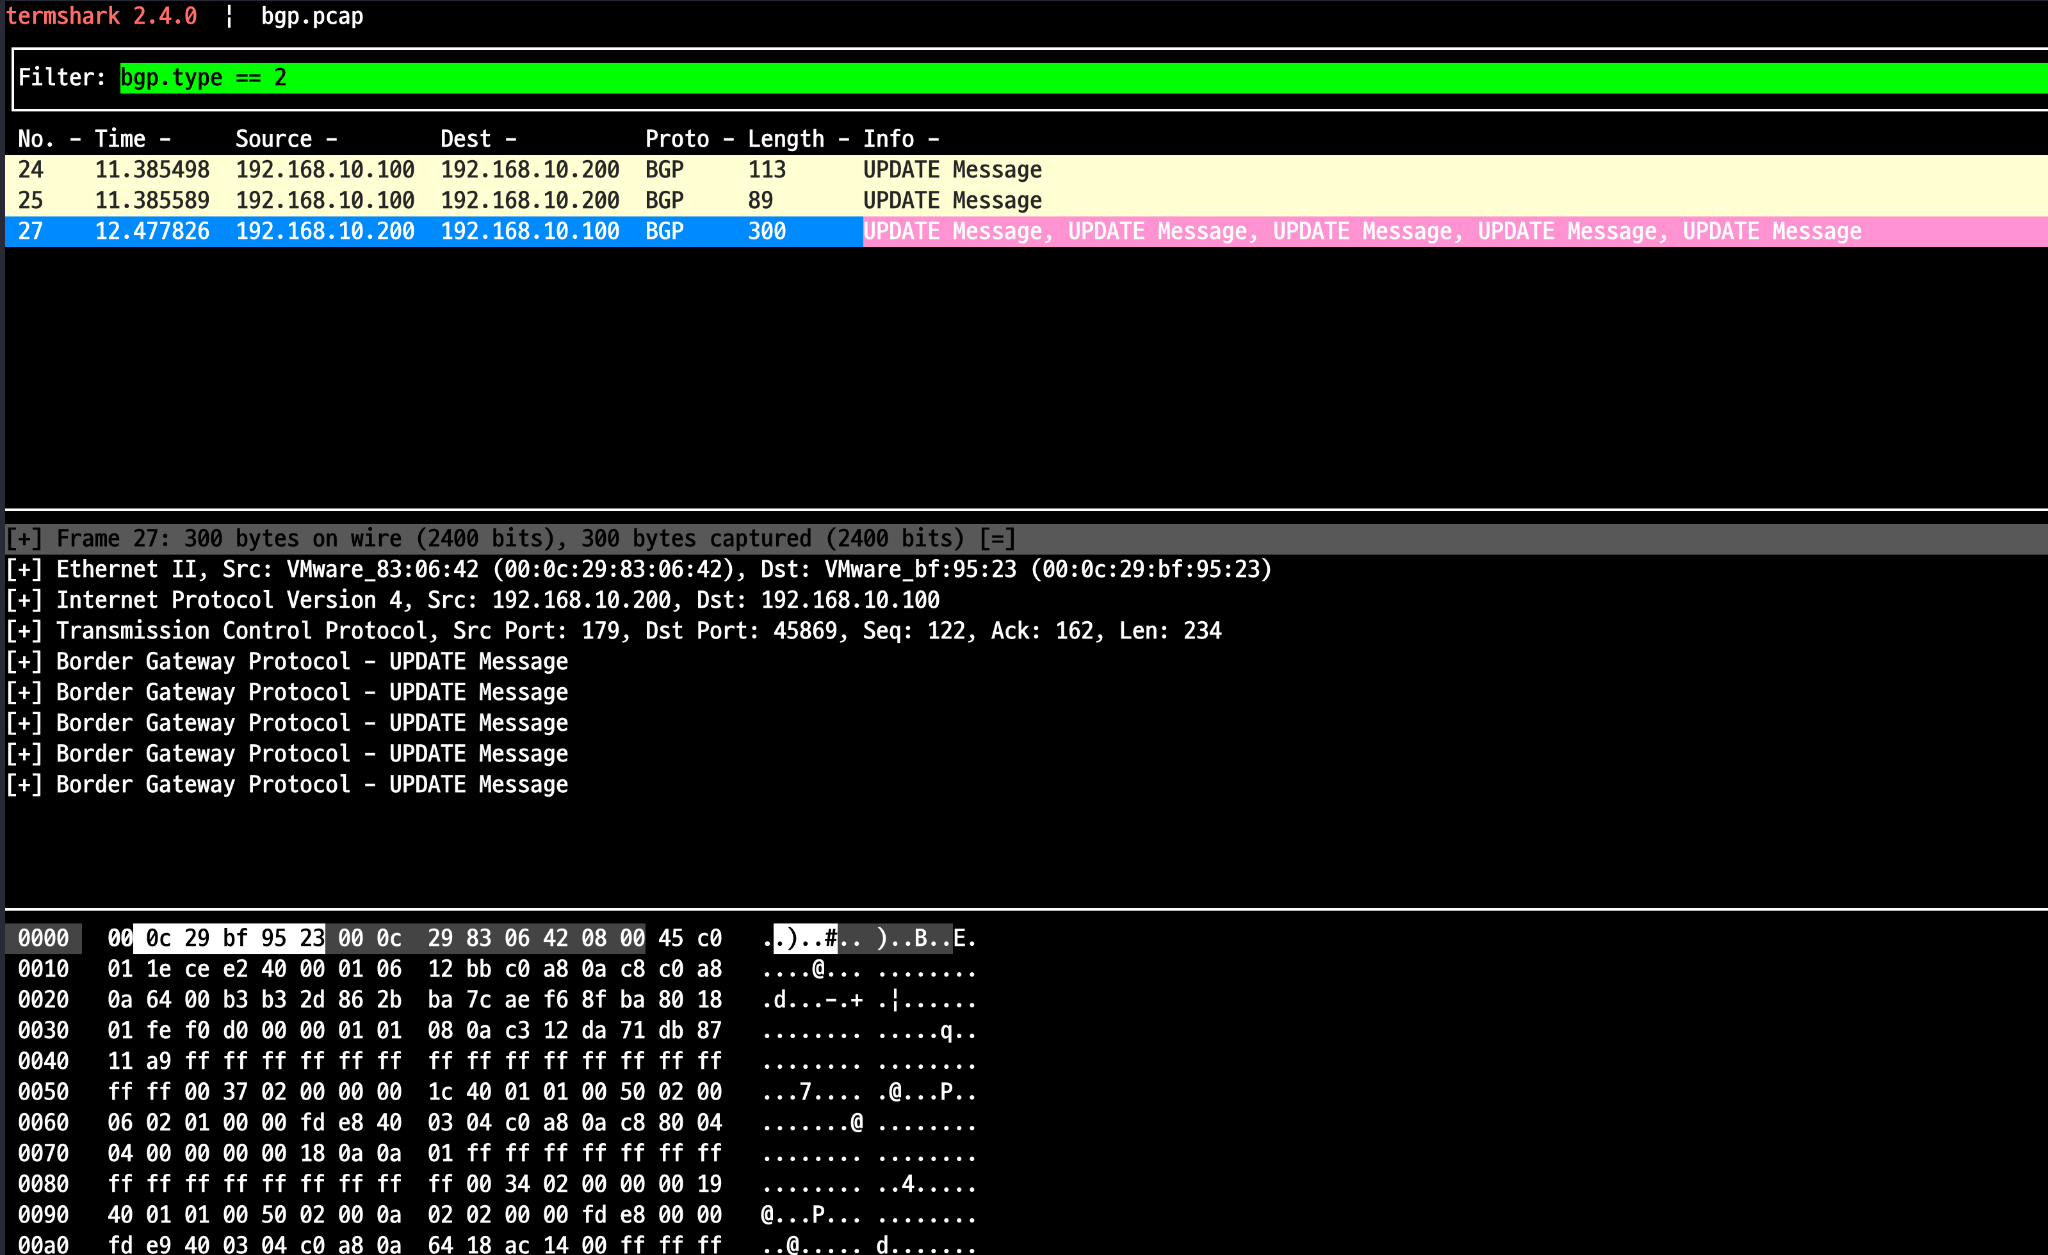
Task: Click hex dump row at offset 0040
Action: tap(43, 1061)
